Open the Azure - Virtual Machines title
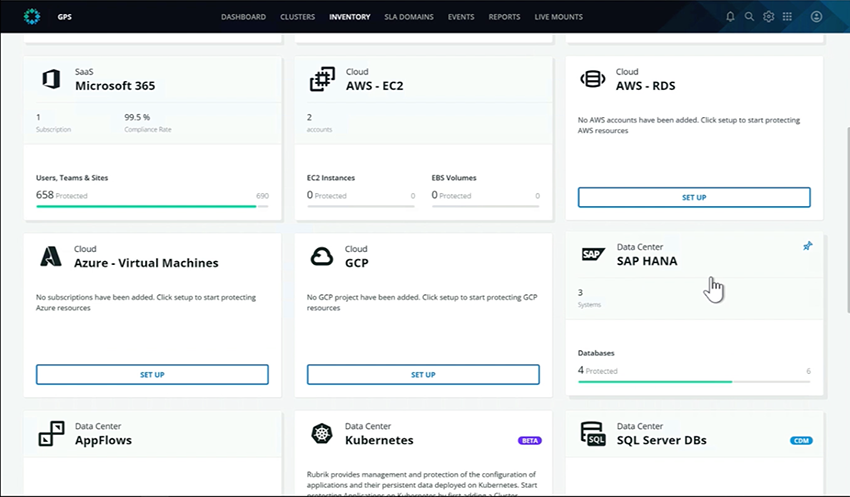 [146, 263]
